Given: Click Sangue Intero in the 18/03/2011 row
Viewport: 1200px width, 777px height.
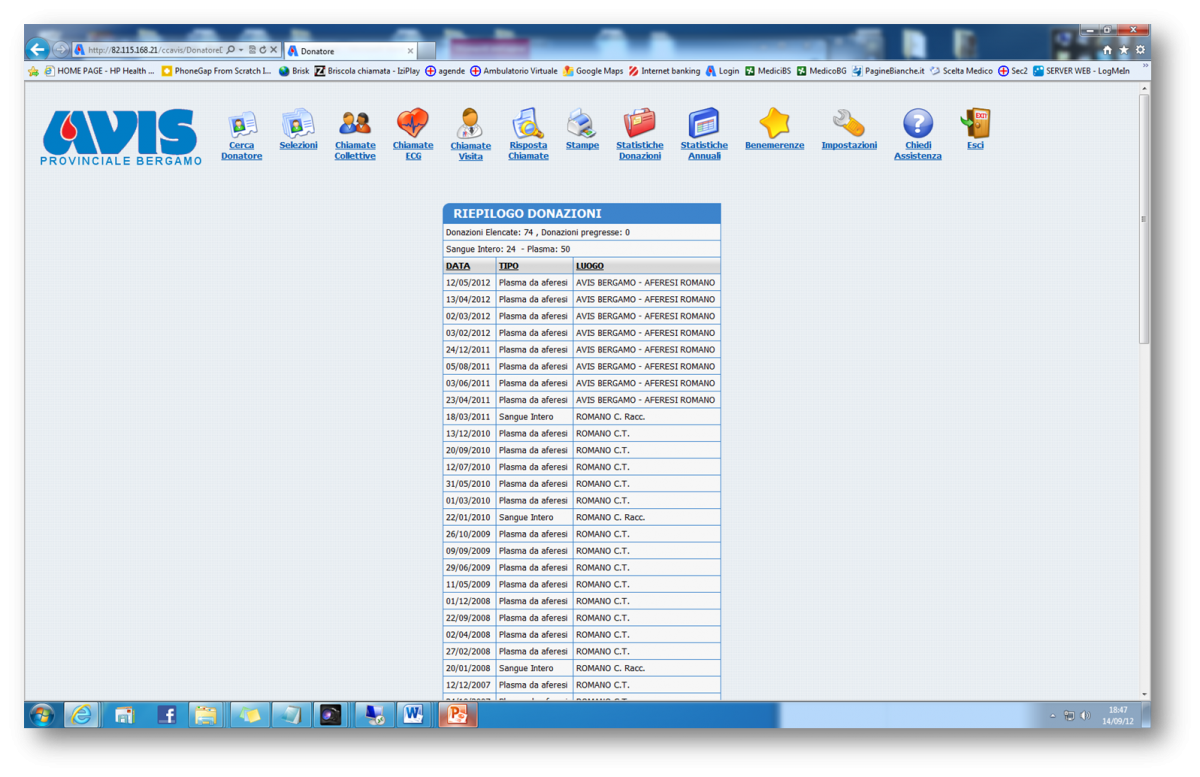Looking at the screenshot, I should [x=526, y=417].
